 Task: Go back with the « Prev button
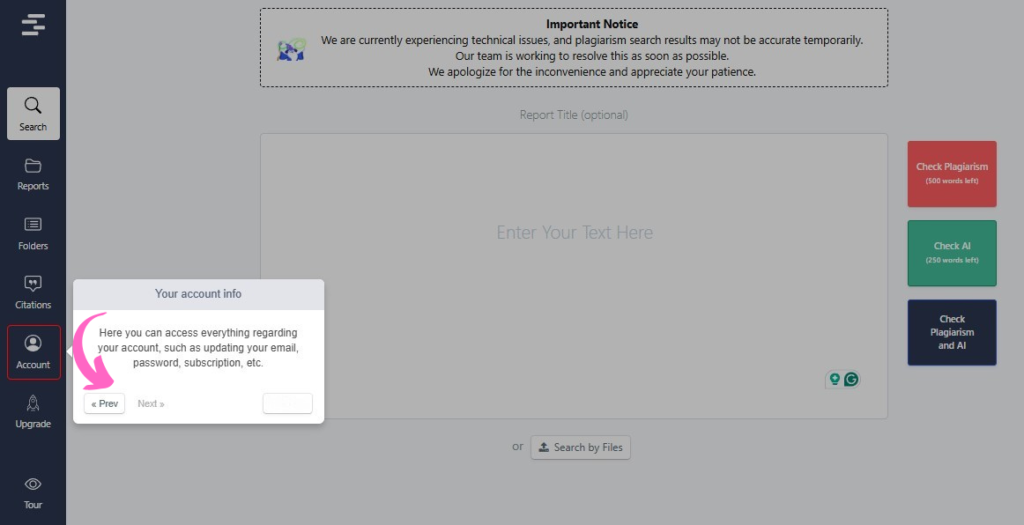104,404
